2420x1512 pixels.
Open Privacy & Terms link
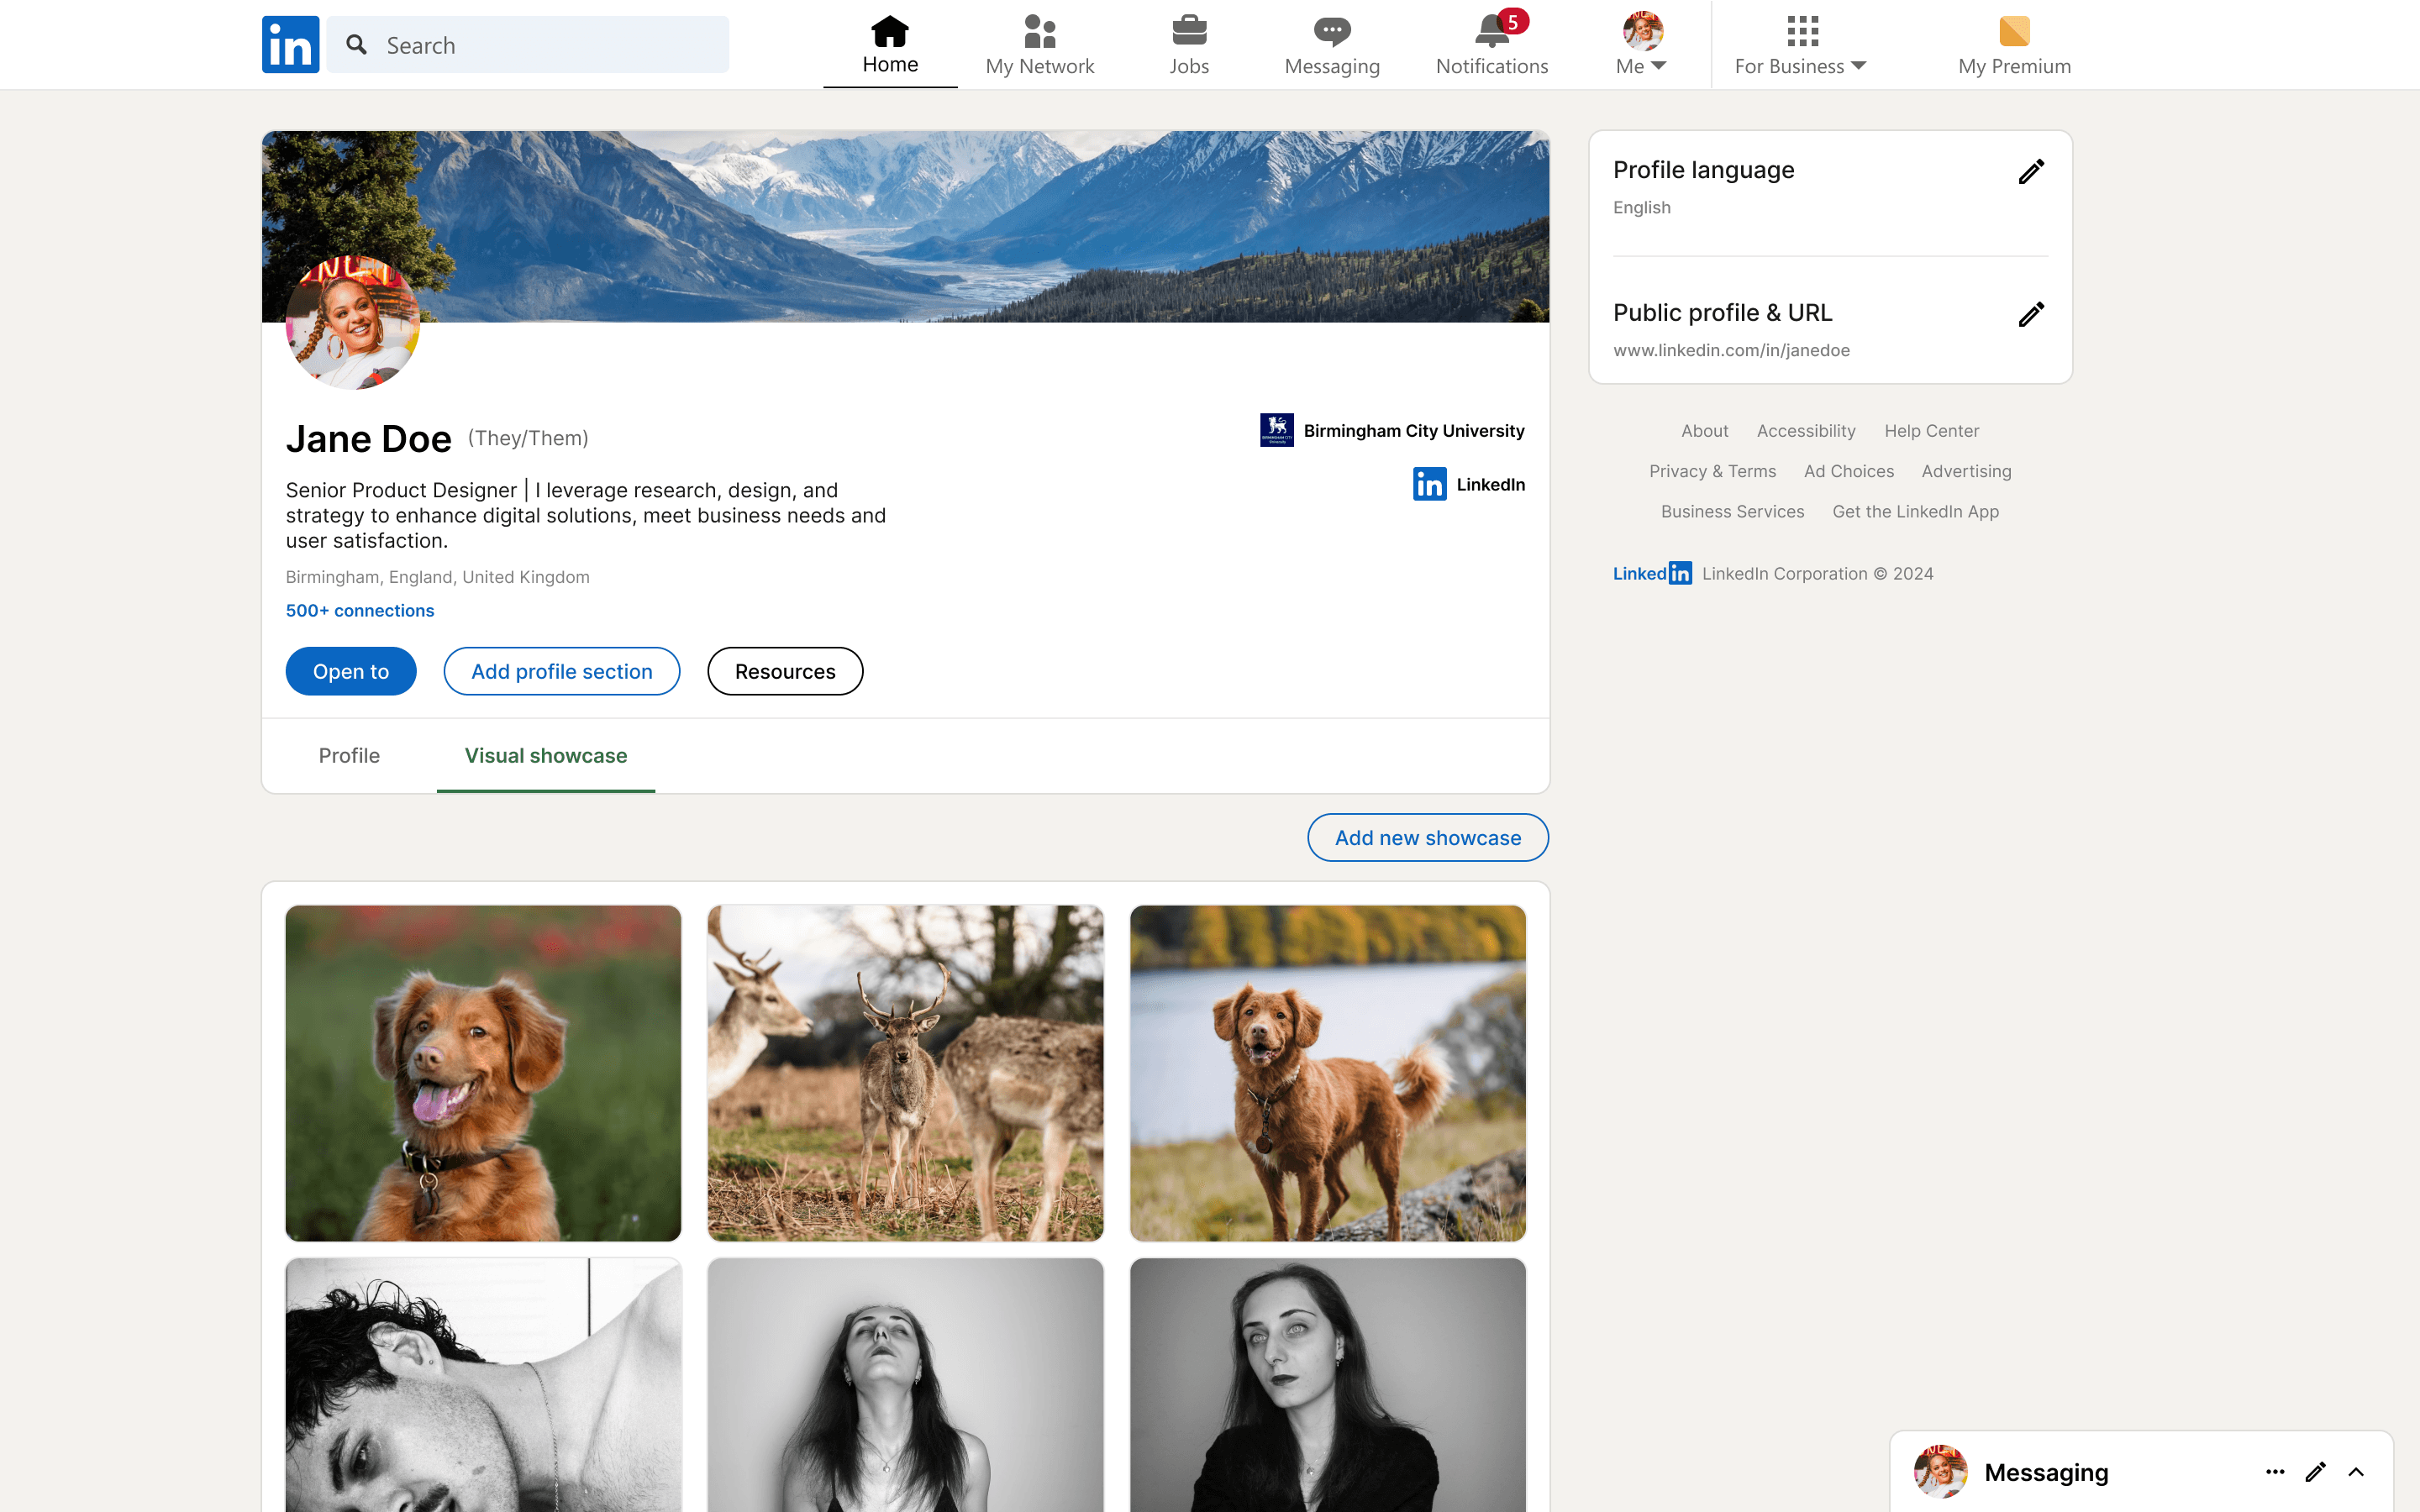tap(1712, 471)
